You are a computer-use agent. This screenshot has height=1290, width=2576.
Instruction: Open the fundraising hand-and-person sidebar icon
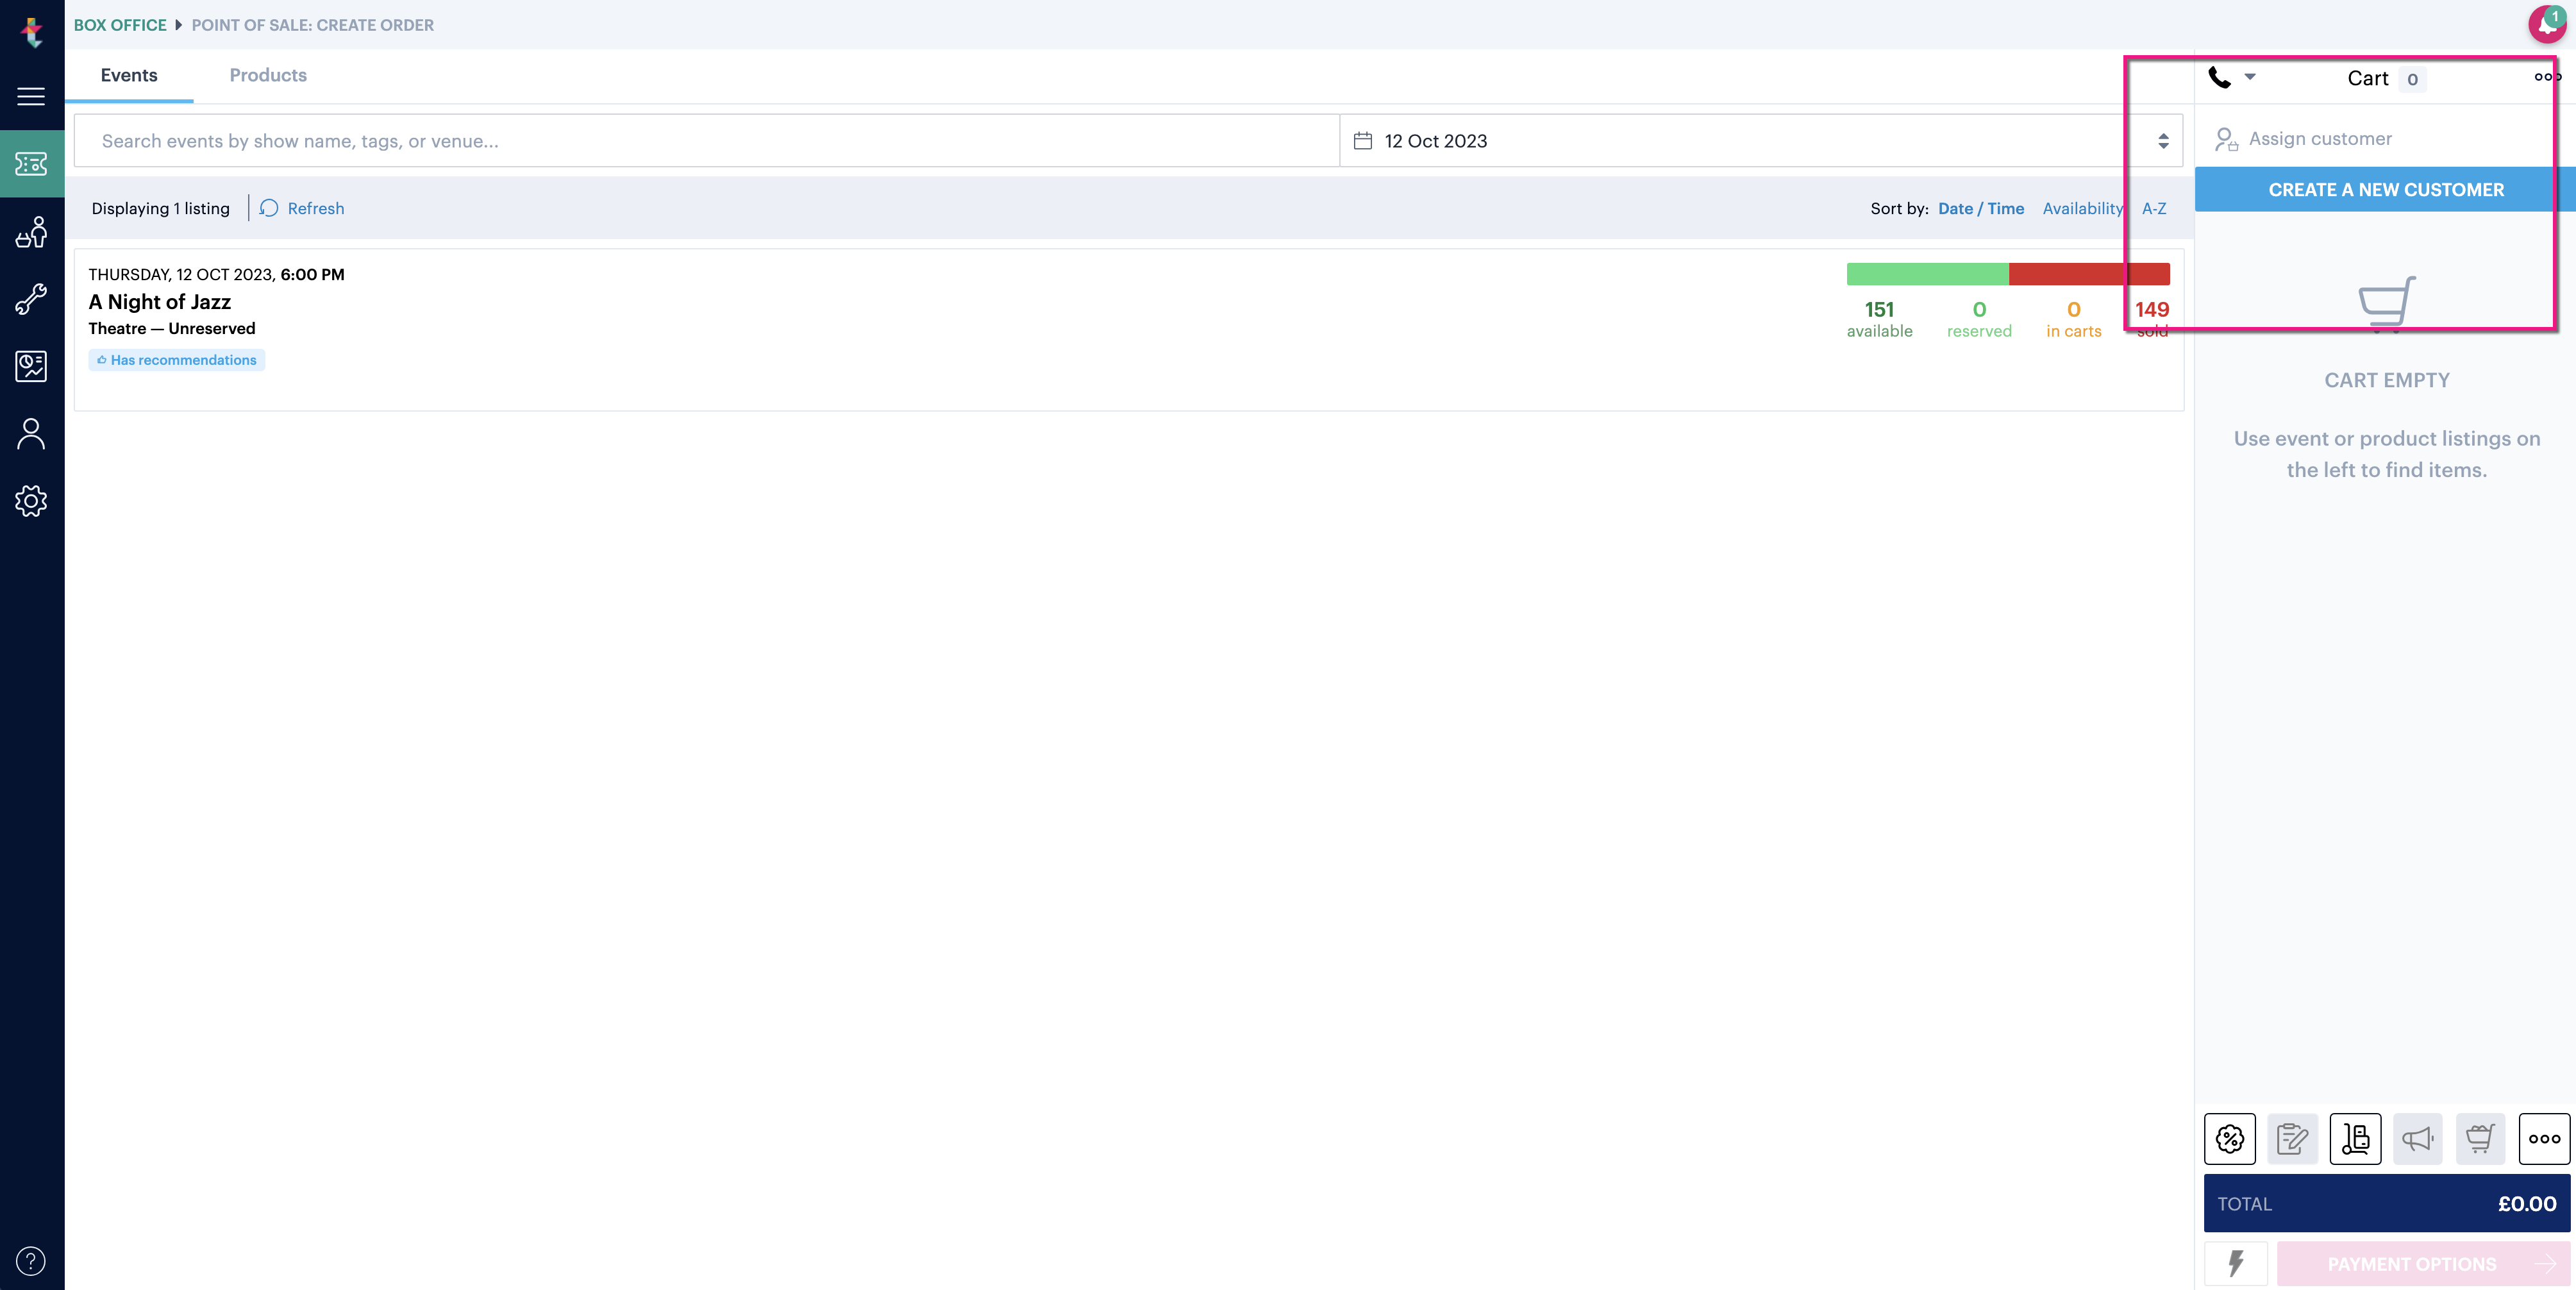point(31,232)
